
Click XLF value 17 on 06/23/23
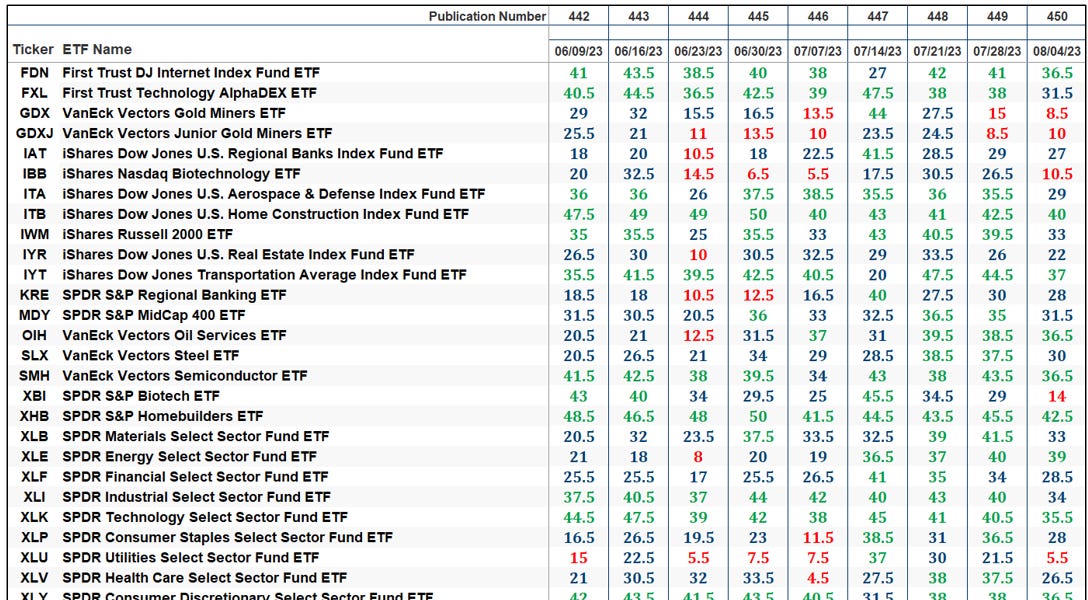(x=698, y=477)
